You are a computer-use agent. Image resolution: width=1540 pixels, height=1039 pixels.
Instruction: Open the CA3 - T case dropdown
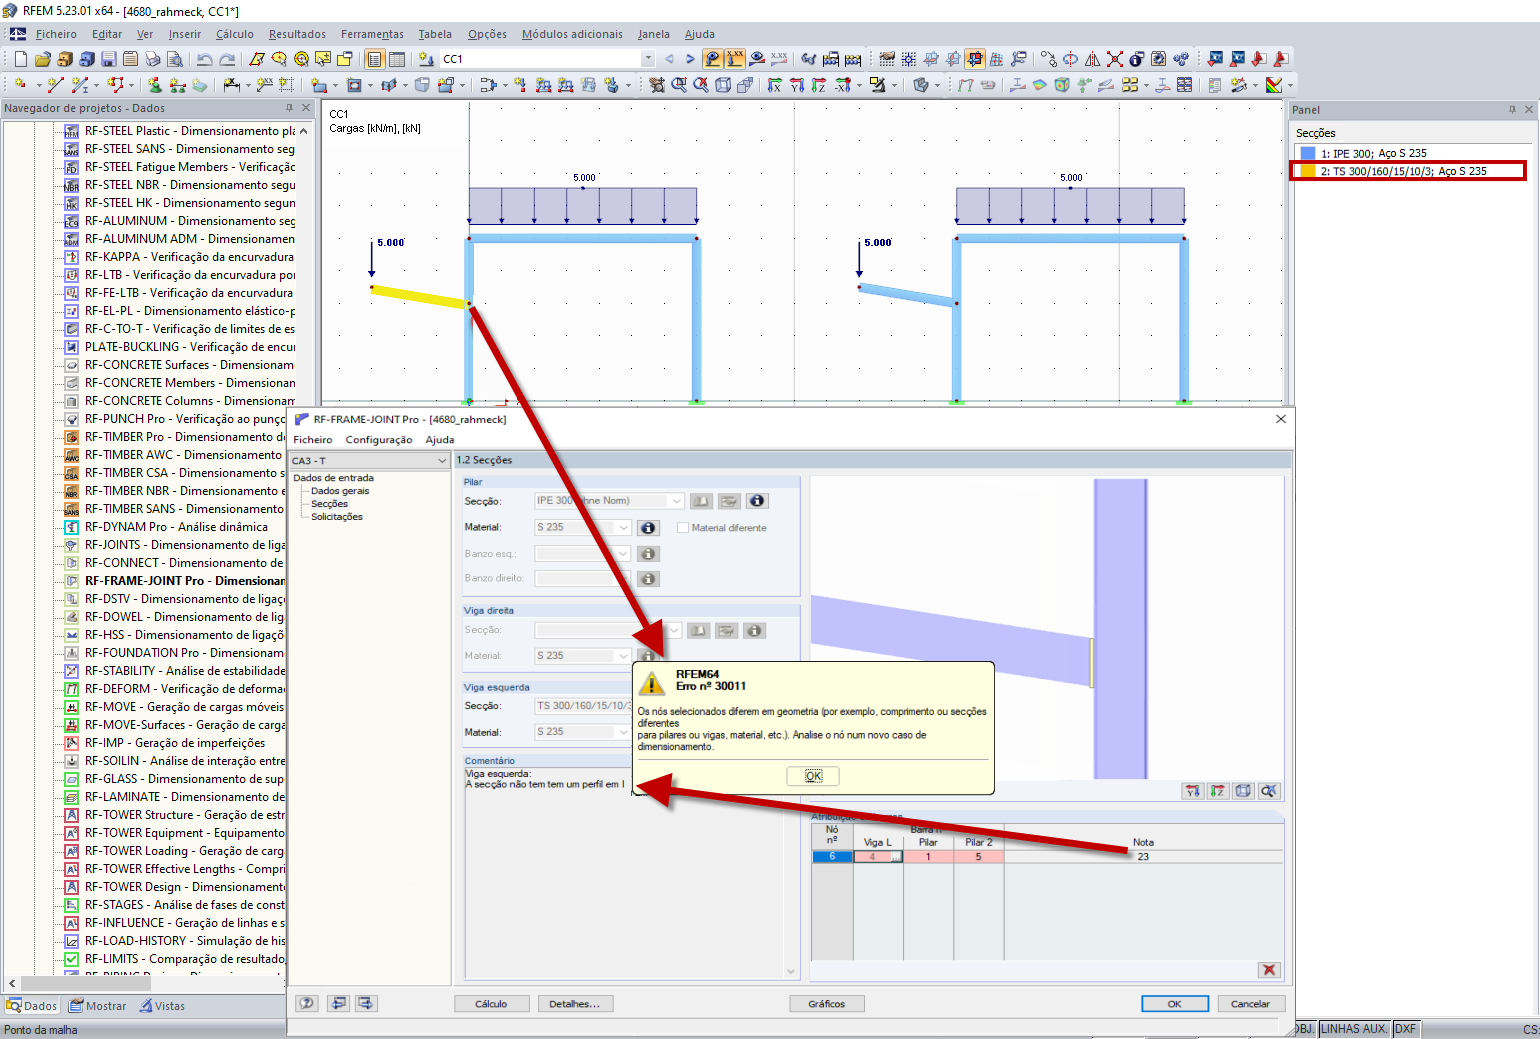(x=441, y=461)
